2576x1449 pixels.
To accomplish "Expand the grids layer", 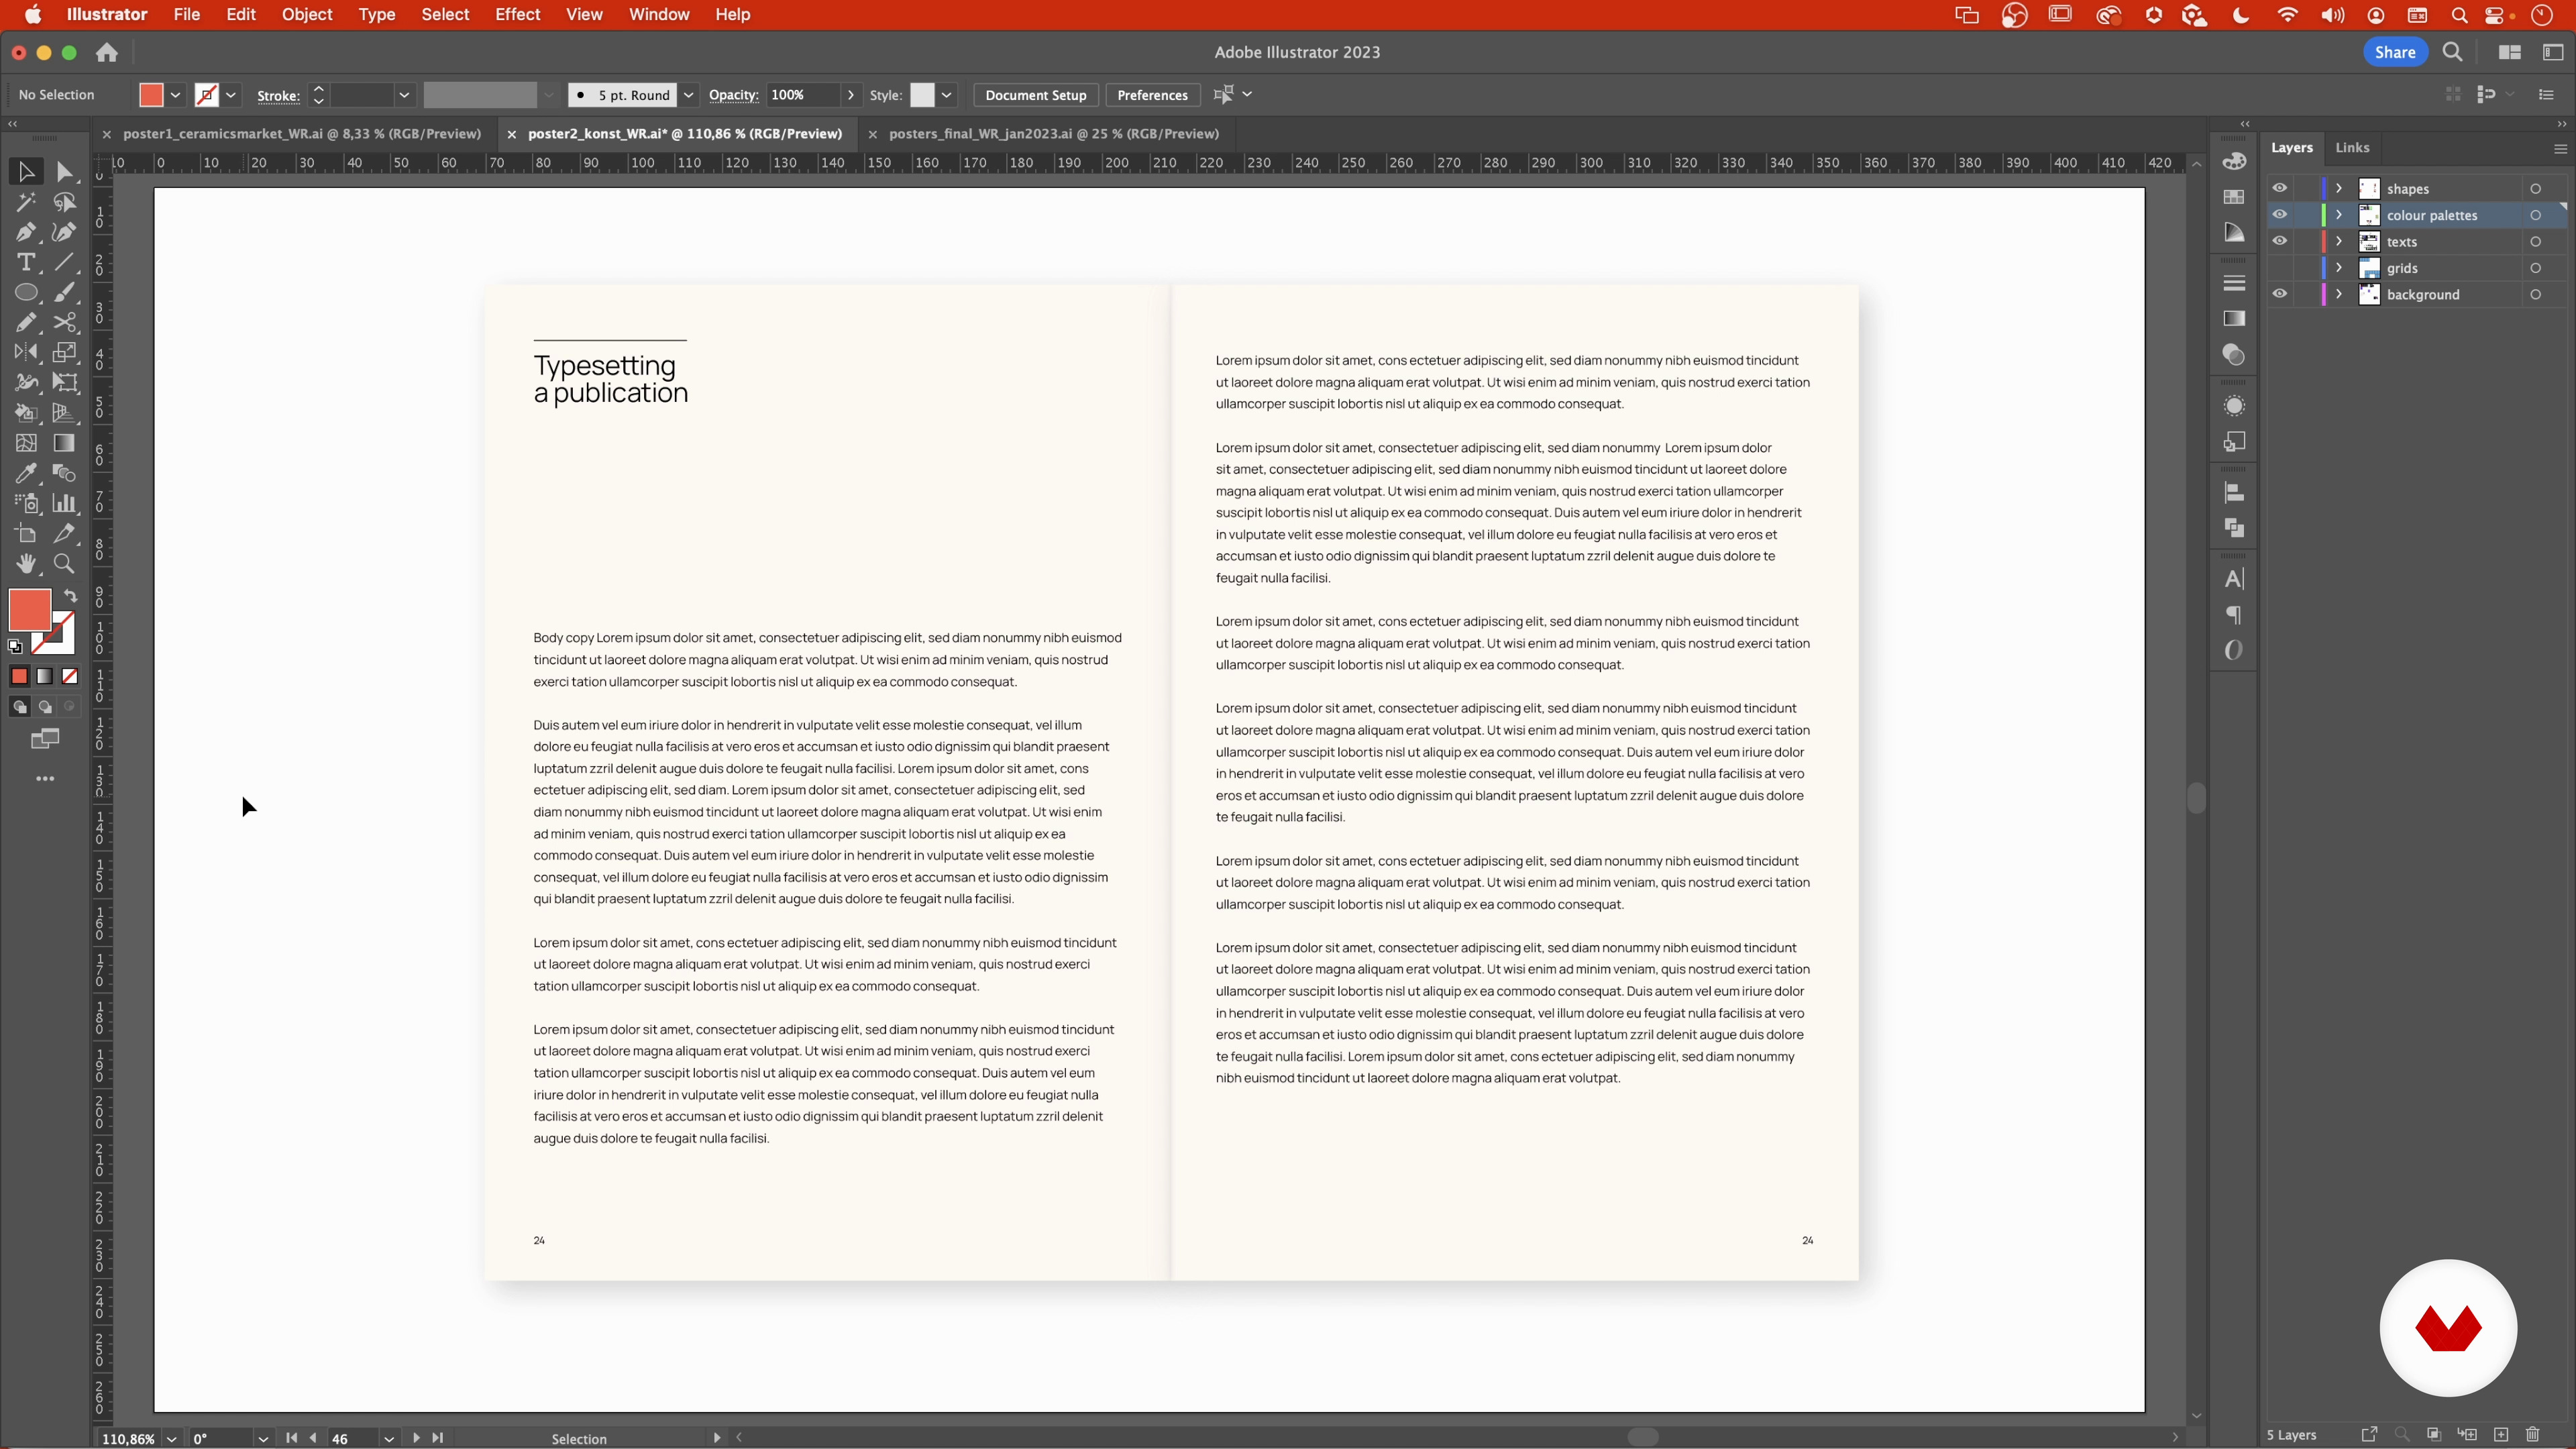I will [x=2339, y=268].
